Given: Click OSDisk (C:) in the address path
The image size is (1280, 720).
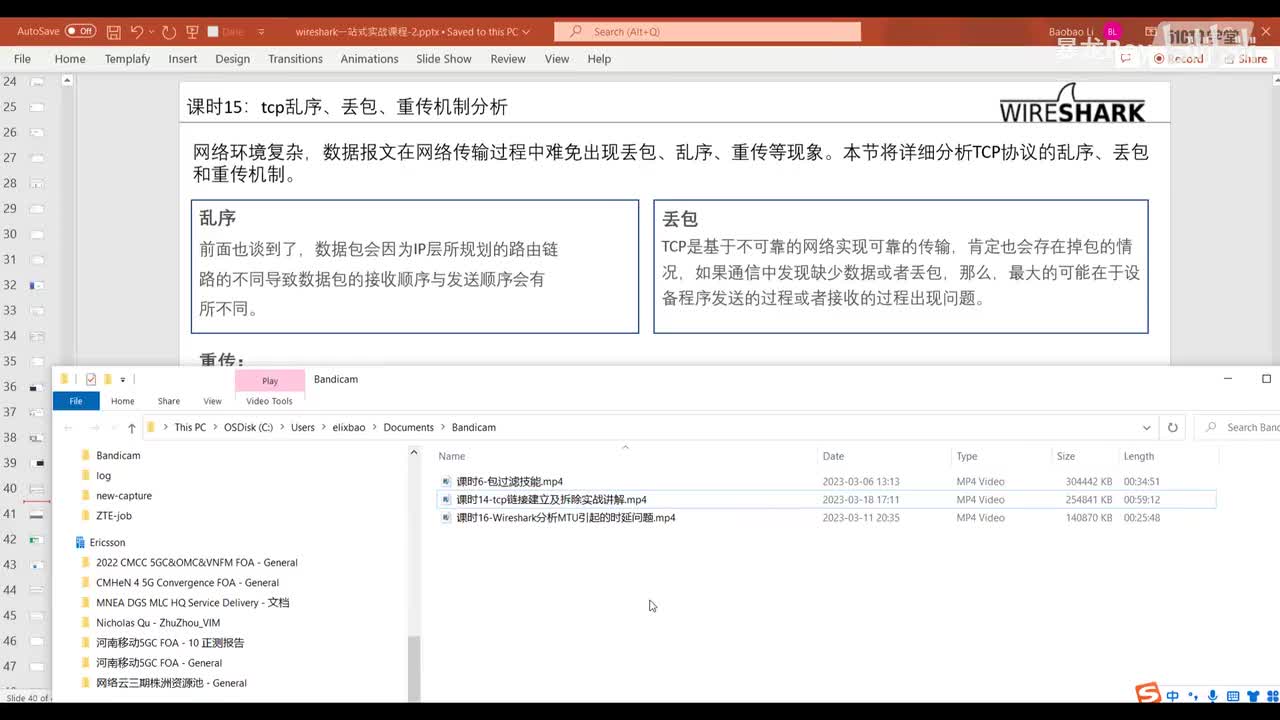Looking at the screenshot, I should pos(248,427).
